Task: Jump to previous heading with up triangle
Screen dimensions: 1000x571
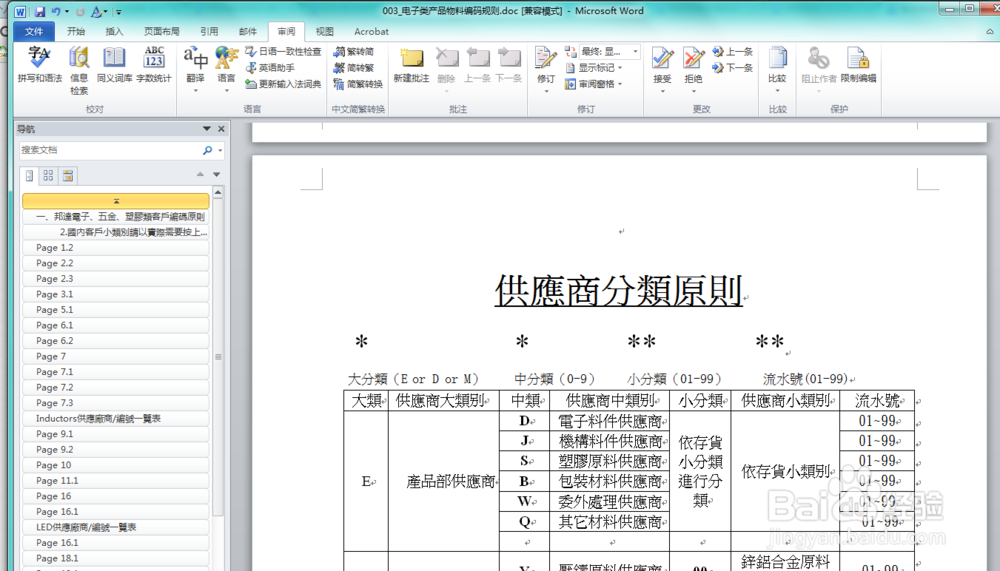Action: [200, 174]
